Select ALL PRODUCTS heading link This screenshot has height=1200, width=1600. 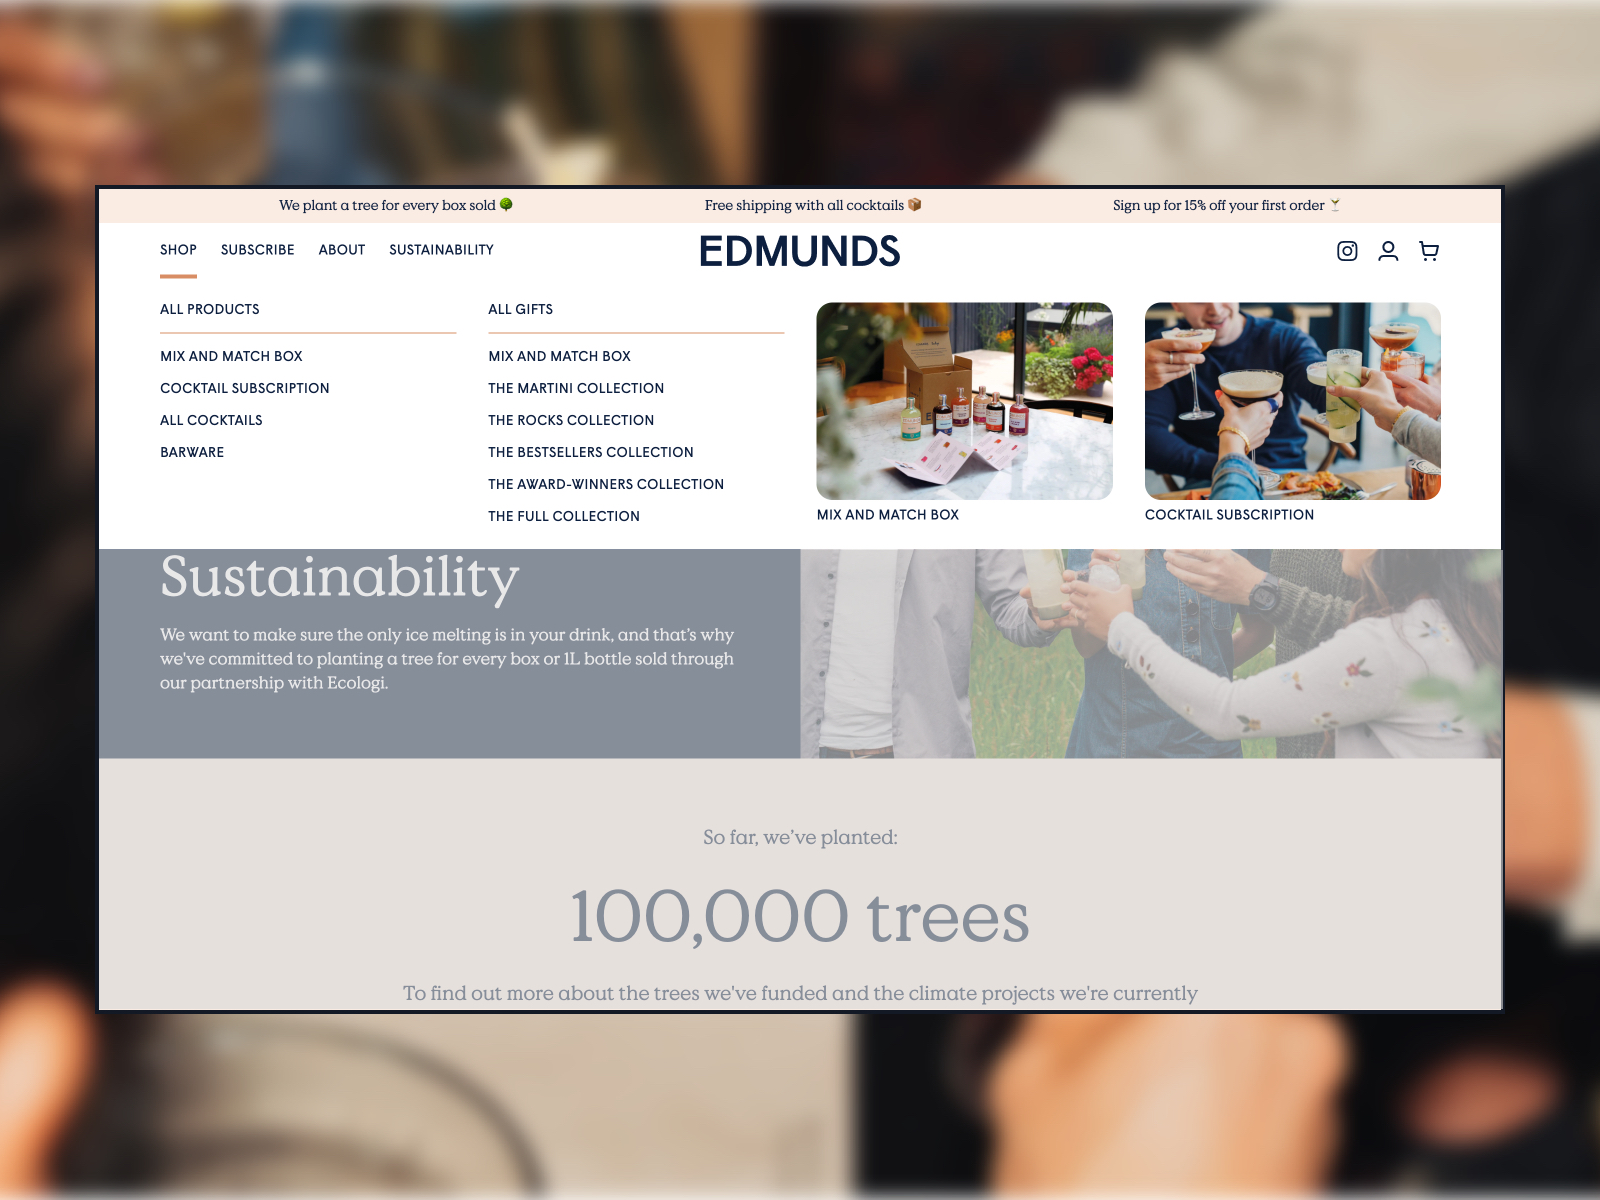click(210, 310)
